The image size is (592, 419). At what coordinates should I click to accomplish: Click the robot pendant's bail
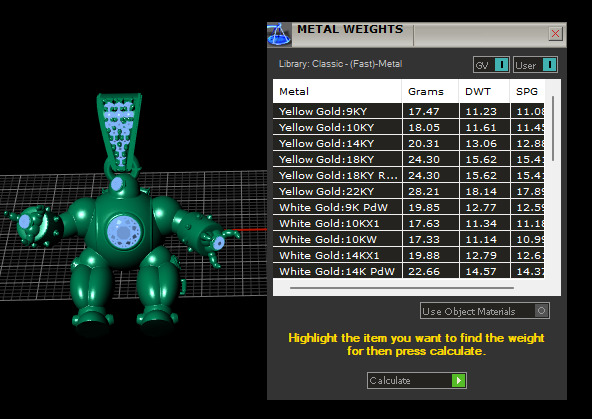tap(120, 132)
